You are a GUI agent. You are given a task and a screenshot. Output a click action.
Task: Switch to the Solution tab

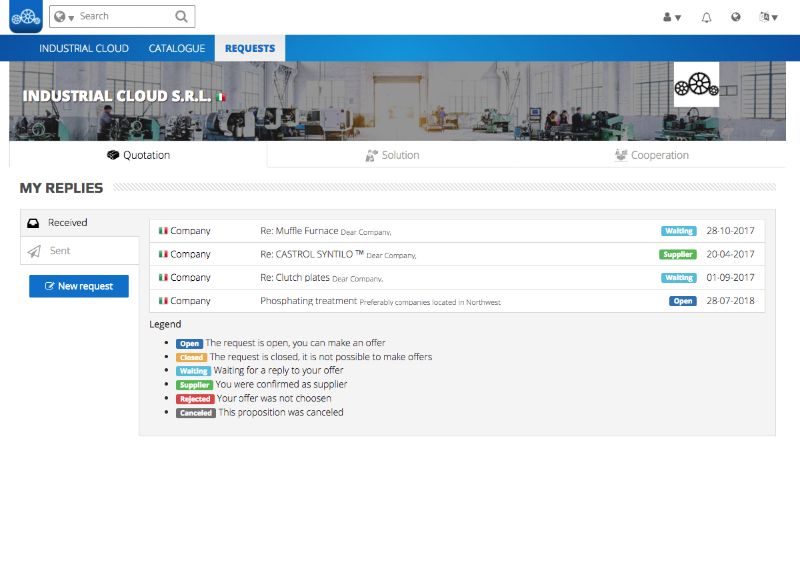pyautogui.click(x=392, y=155)
